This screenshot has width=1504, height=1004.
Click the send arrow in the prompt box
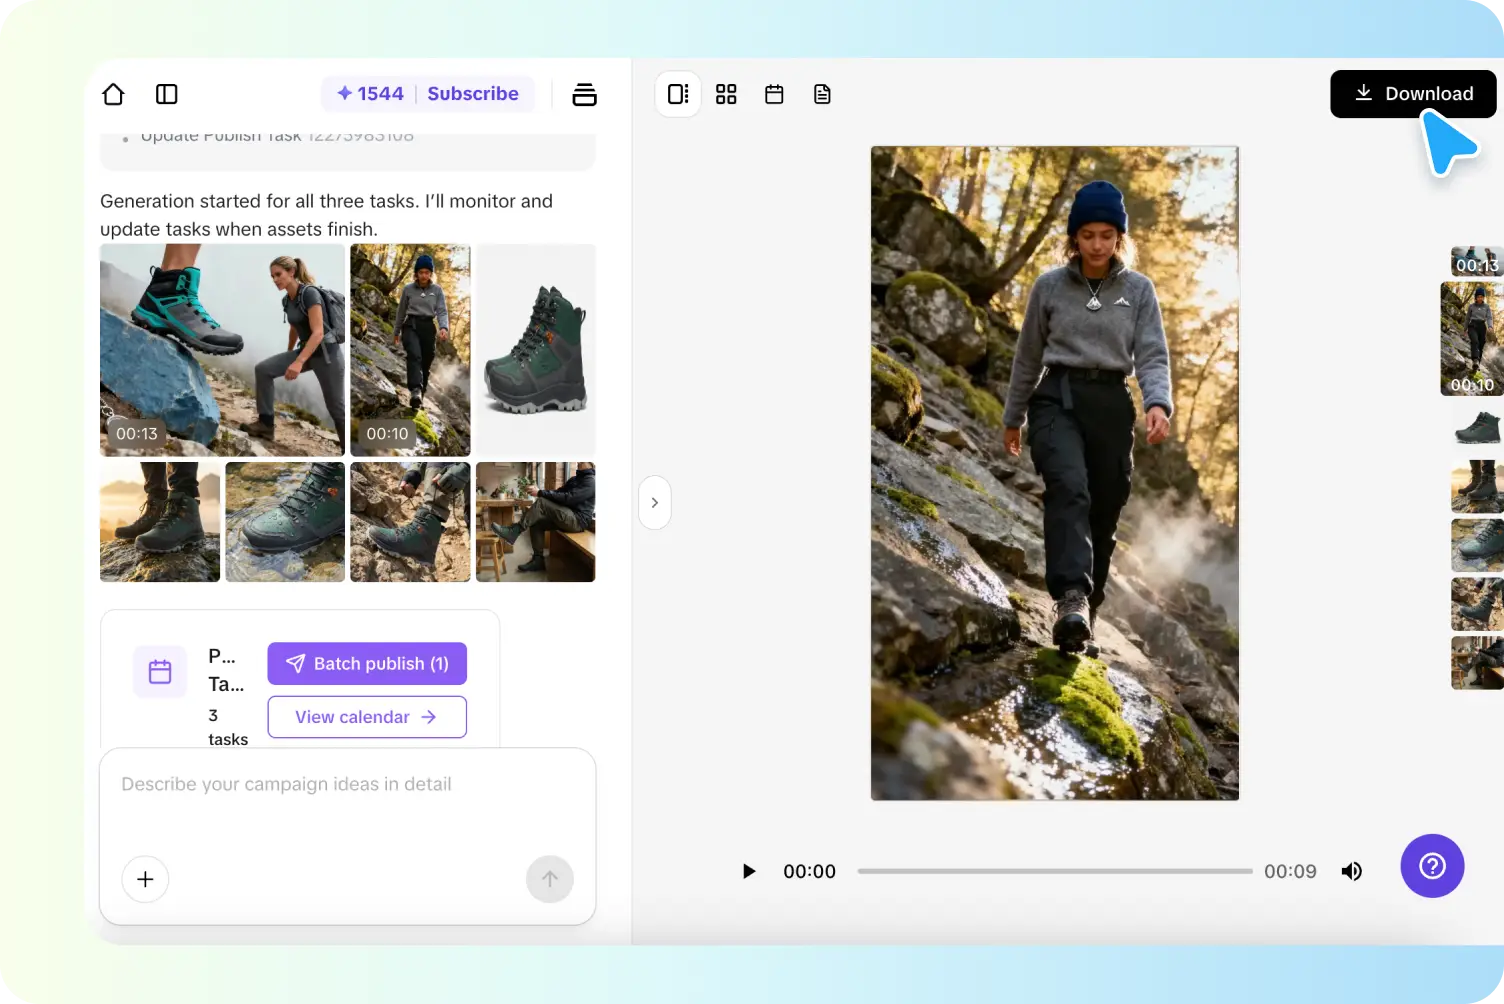(550, 879)
